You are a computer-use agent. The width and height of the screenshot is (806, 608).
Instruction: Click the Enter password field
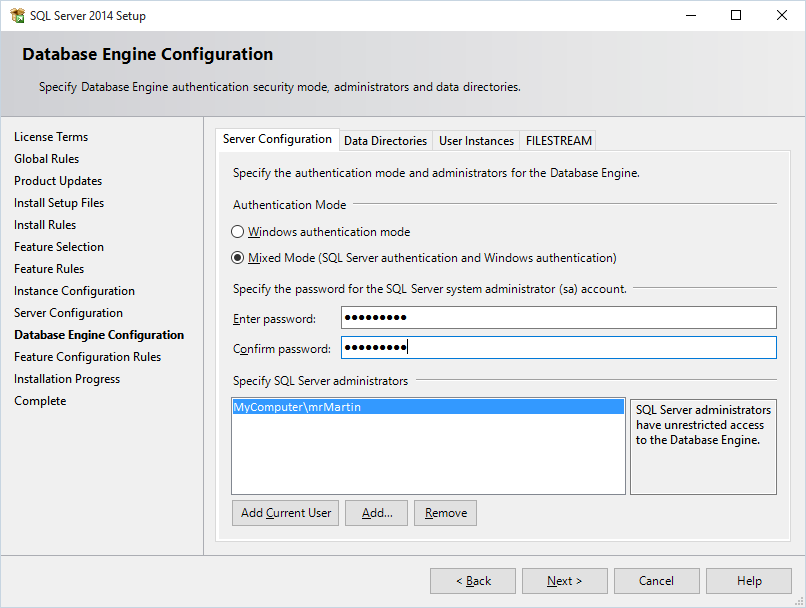[559, 318]
